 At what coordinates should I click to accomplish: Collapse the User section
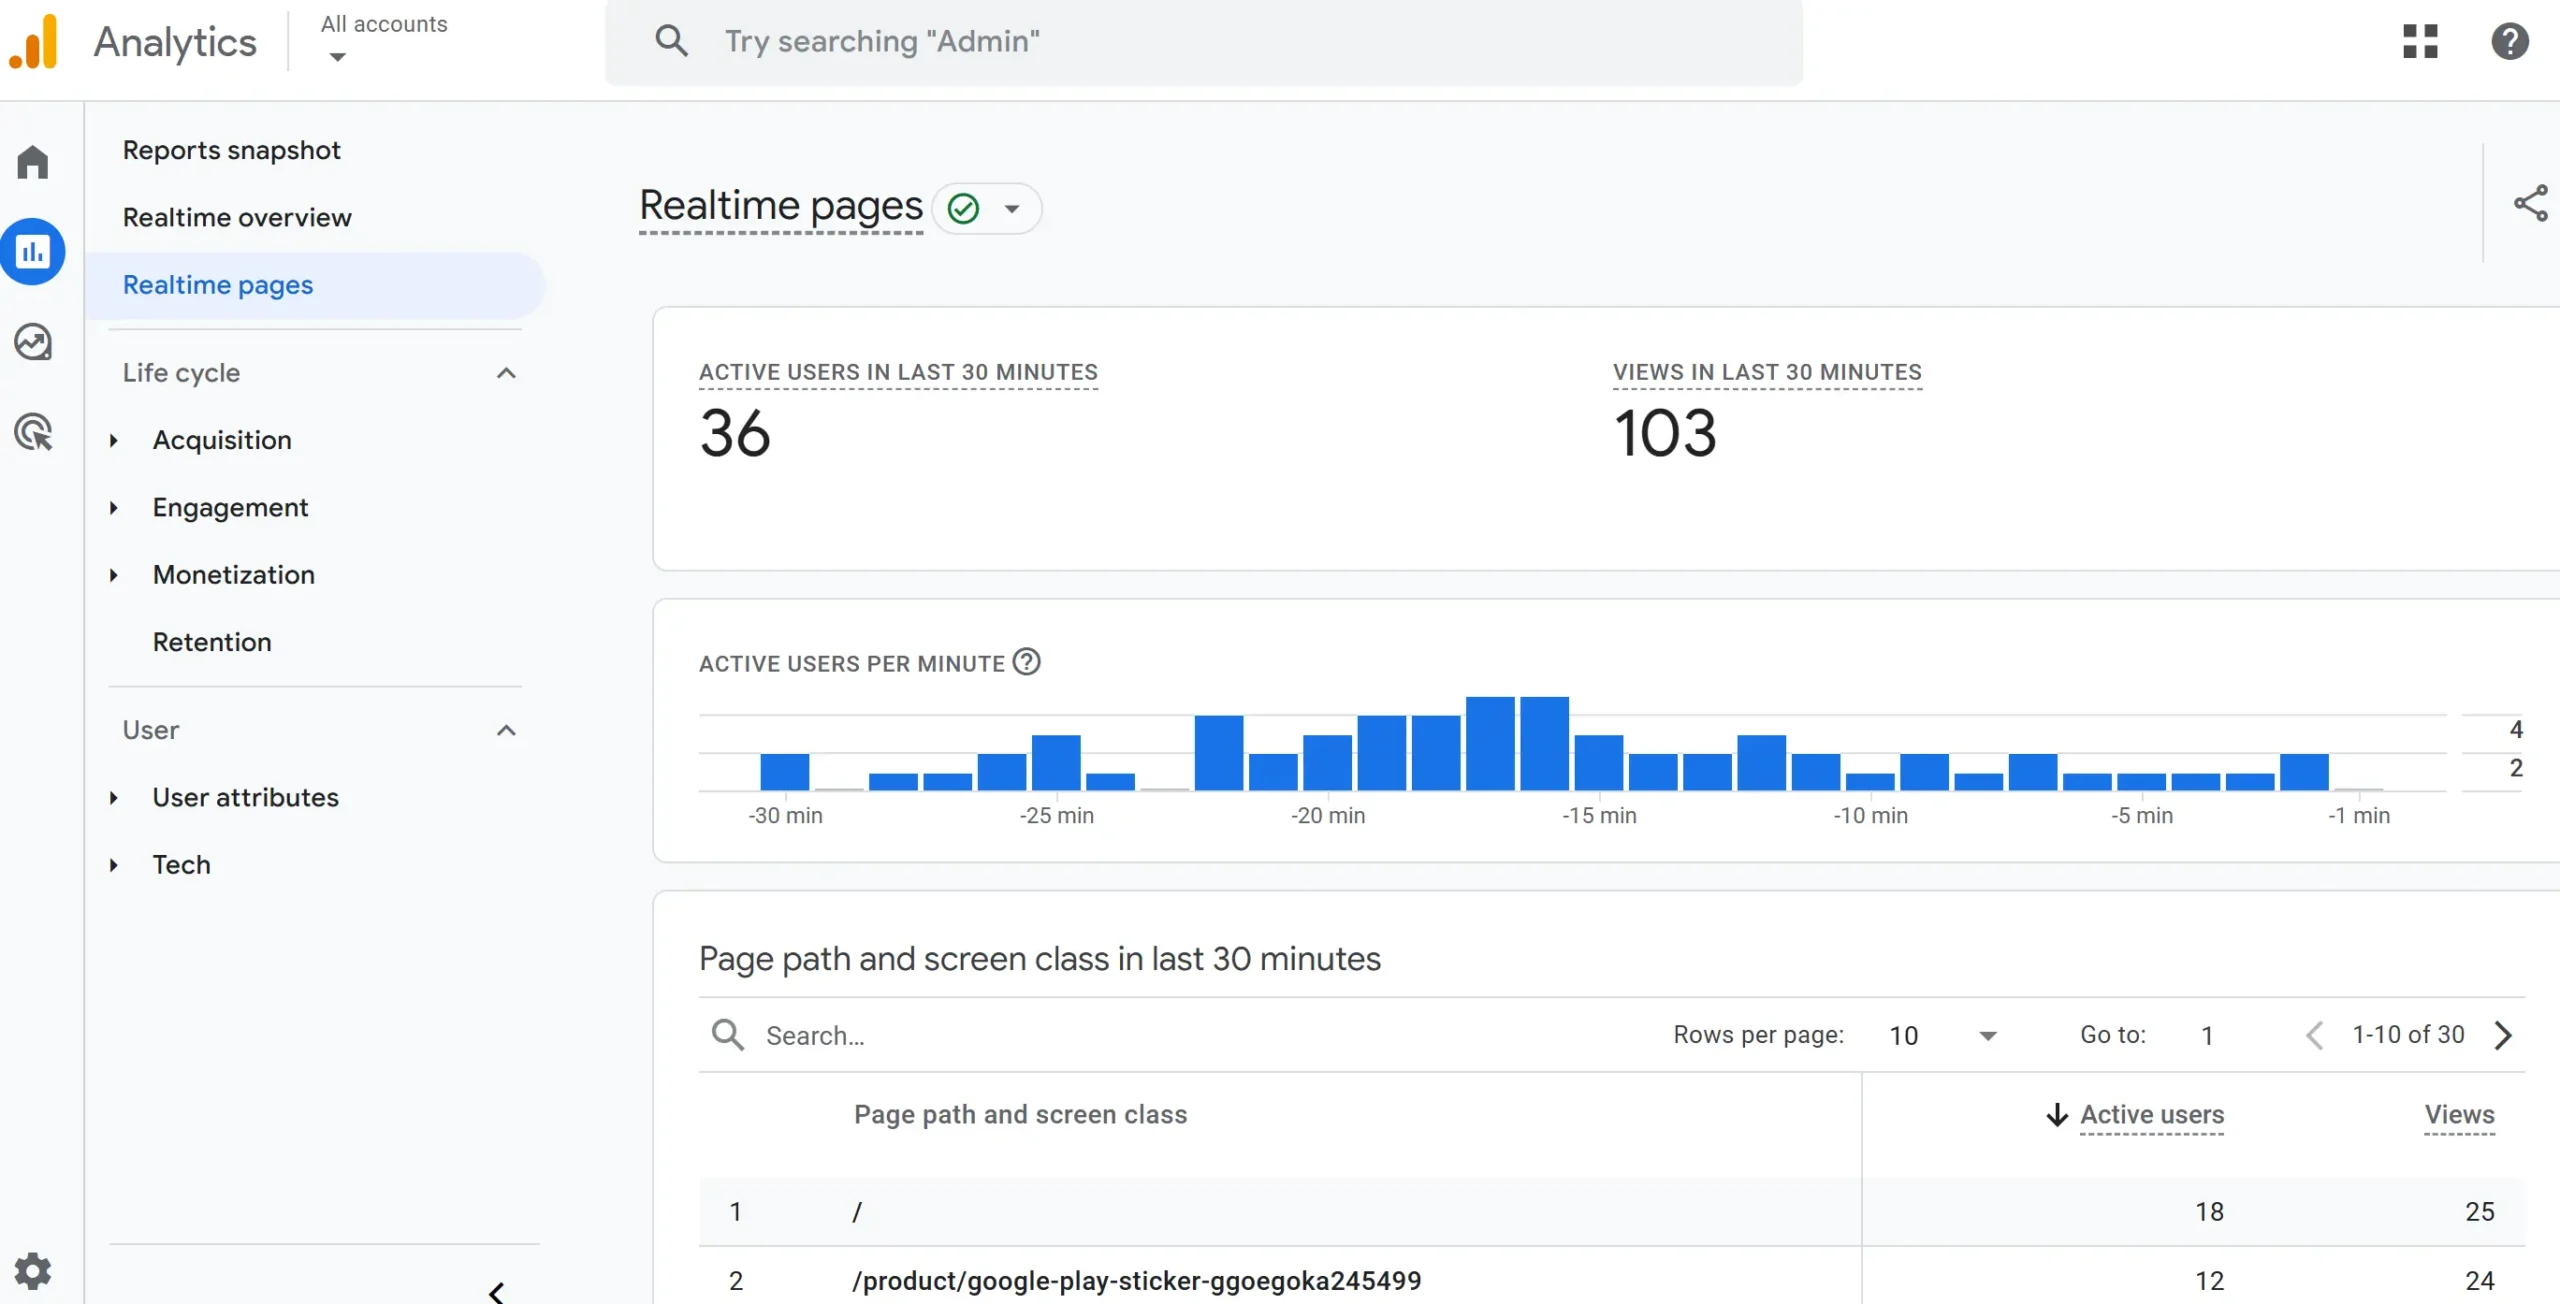pyautogui.click(x=506, y=730)
